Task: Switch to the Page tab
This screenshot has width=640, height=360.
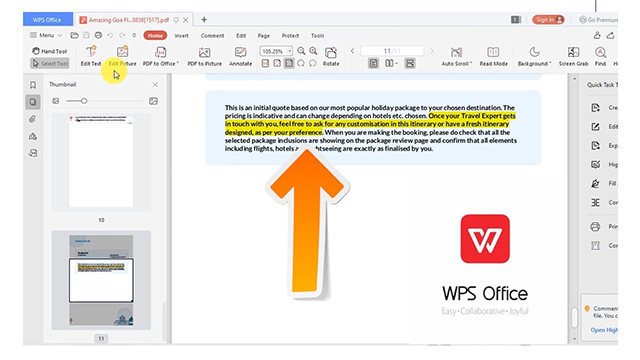Action: click(x=264, y=36)
